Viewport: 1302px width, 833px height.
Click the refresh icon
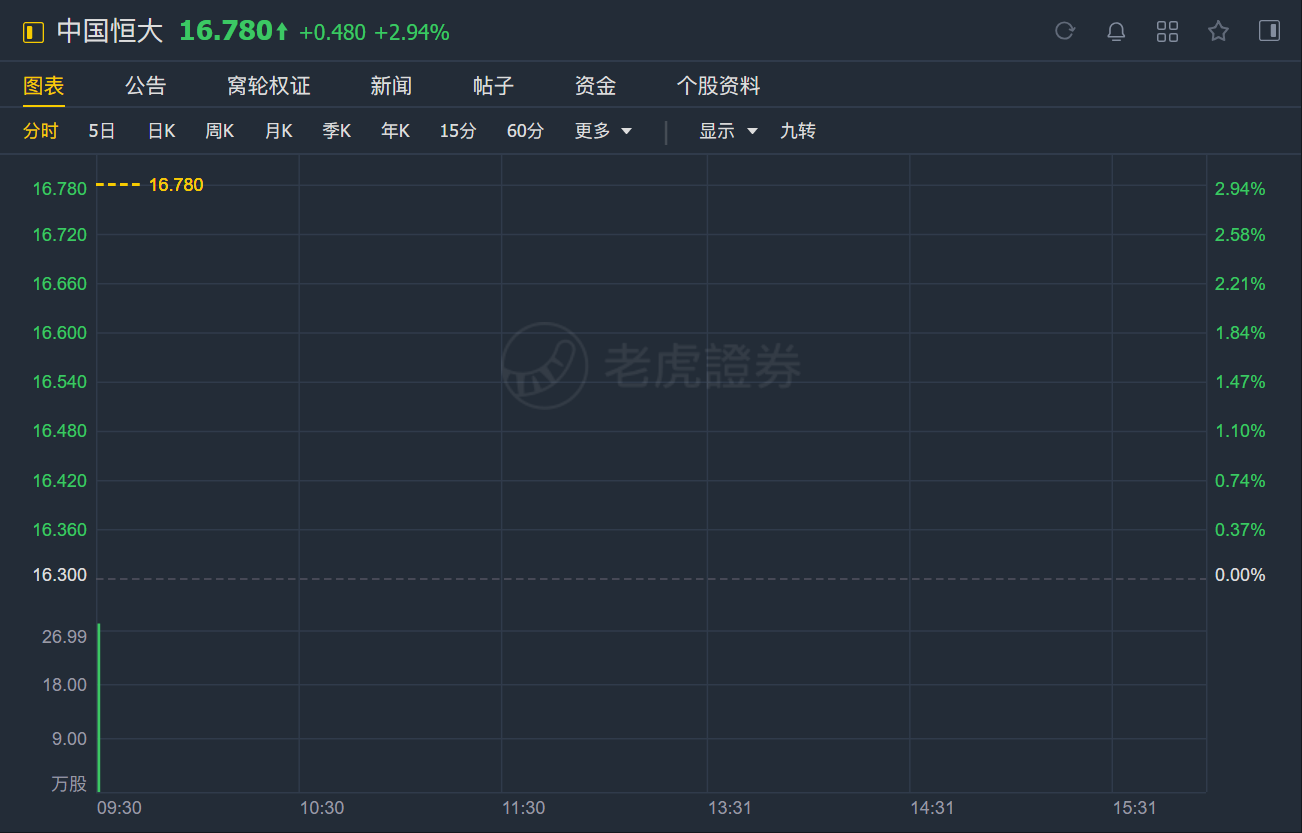[x=1065, y=31]
